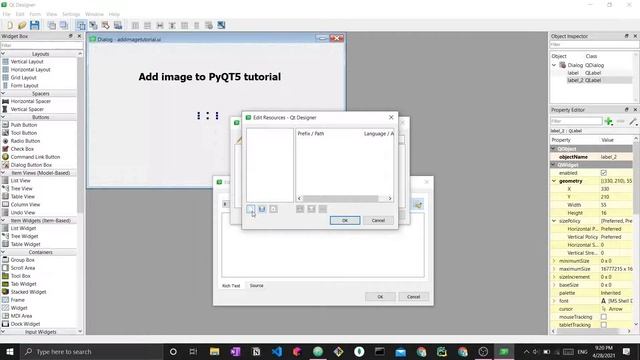Select the Edit Widgets mode icon
The image size is (640, 360).
click(81, 25)
